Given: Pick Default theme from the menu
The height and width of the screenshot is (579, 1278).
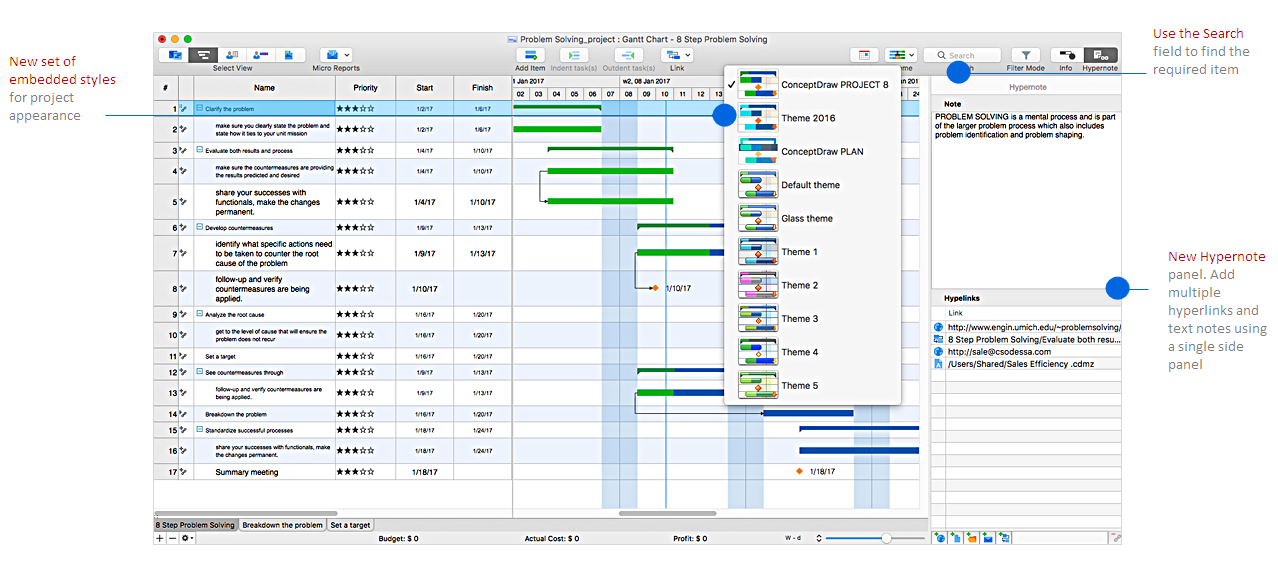Looking at the screenshot, I should (813, 185).
